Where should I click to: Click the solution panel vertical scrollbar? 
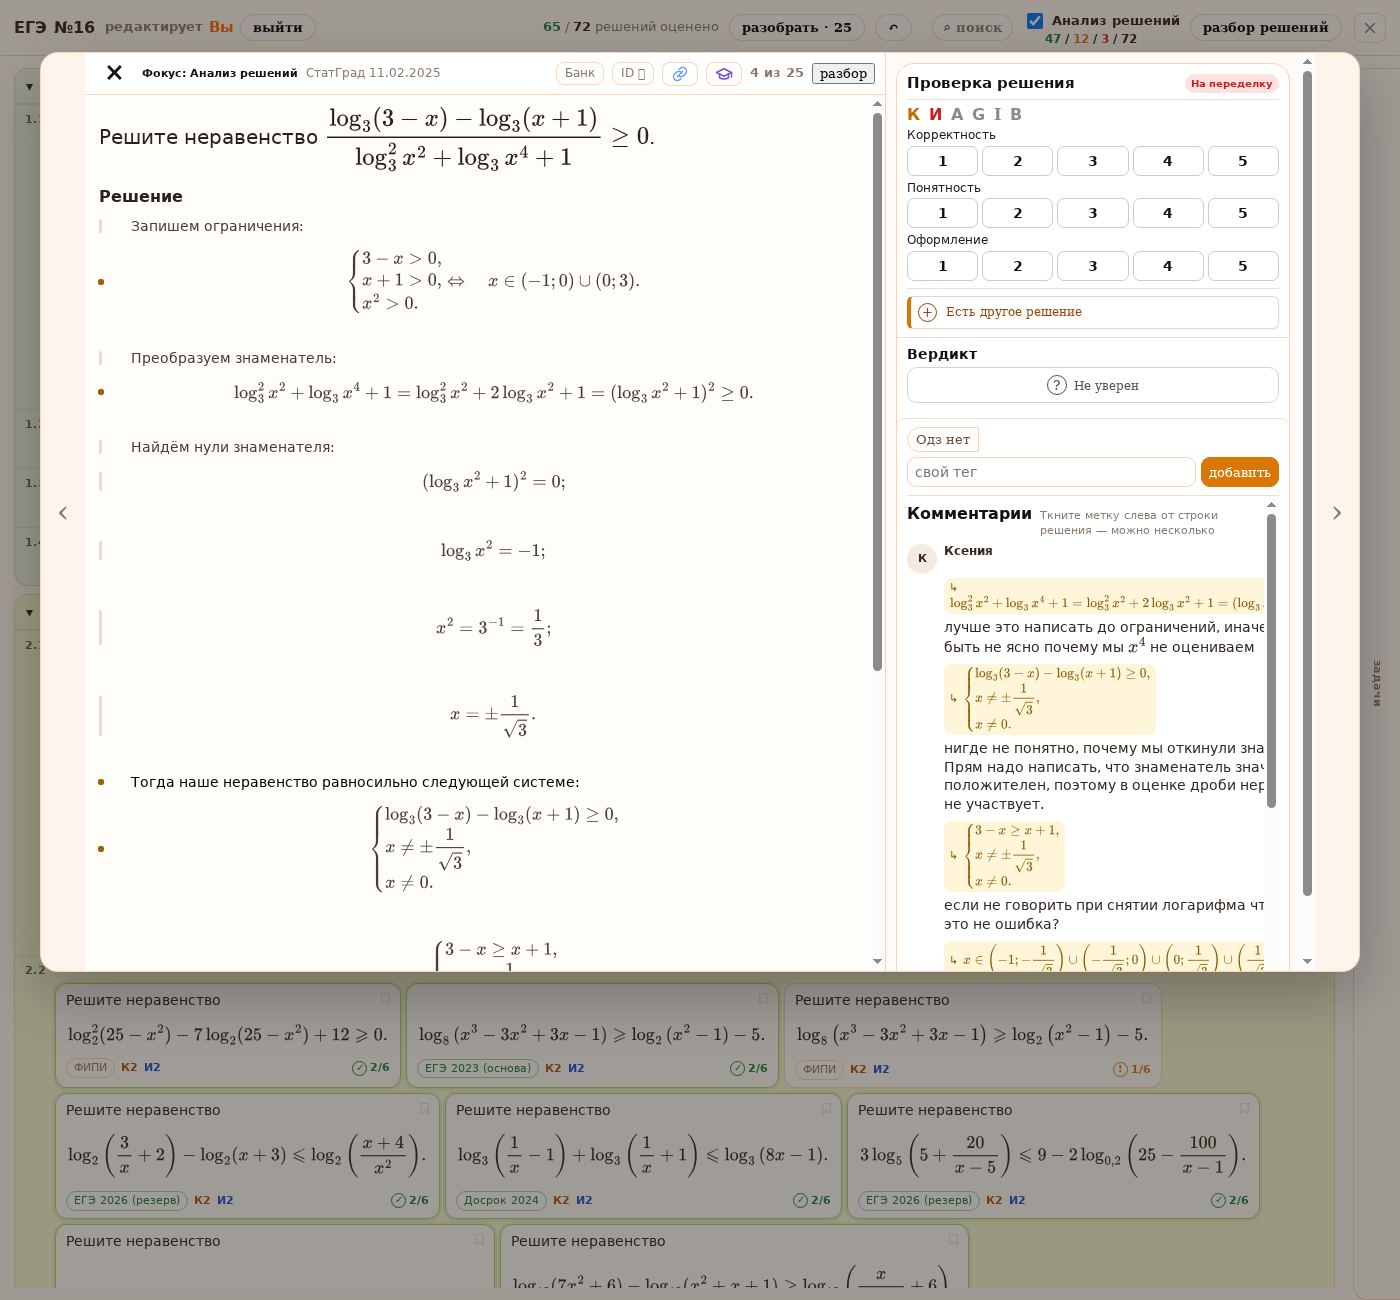(x=877, y=390)
